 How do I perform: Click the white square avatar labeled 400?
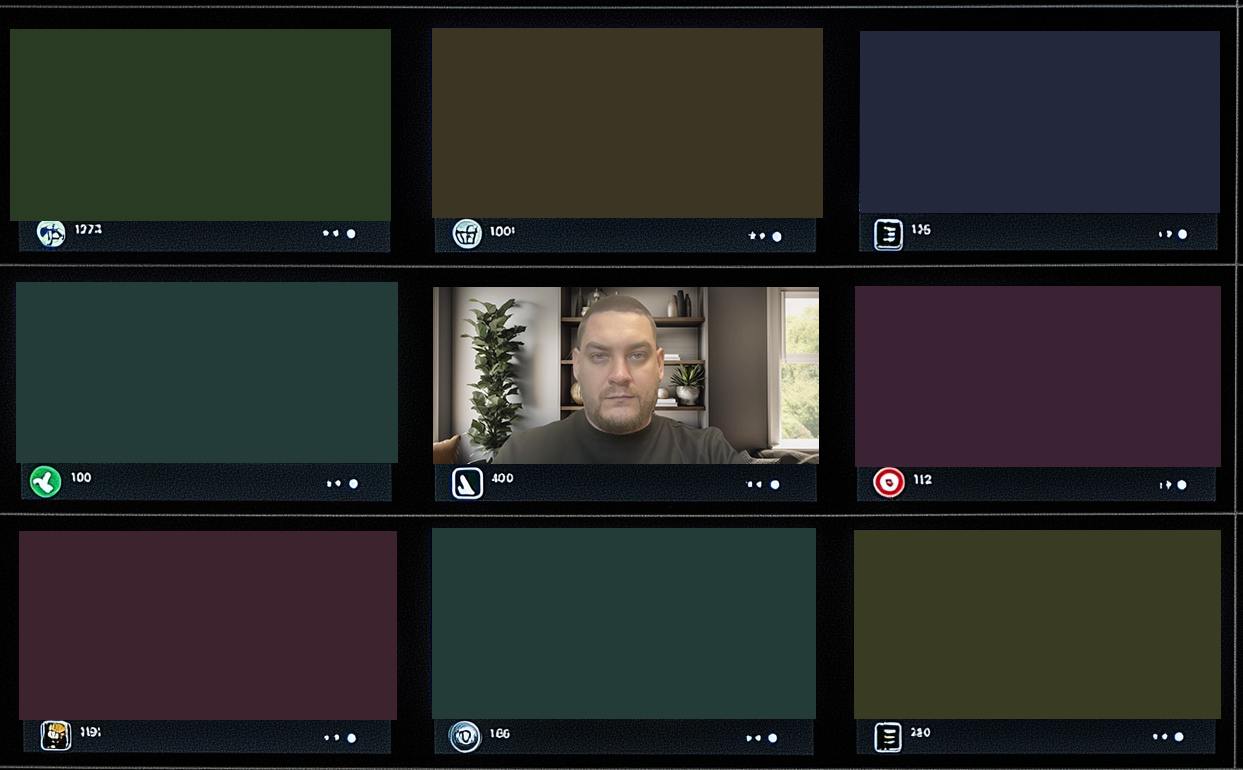click(467, 483)
